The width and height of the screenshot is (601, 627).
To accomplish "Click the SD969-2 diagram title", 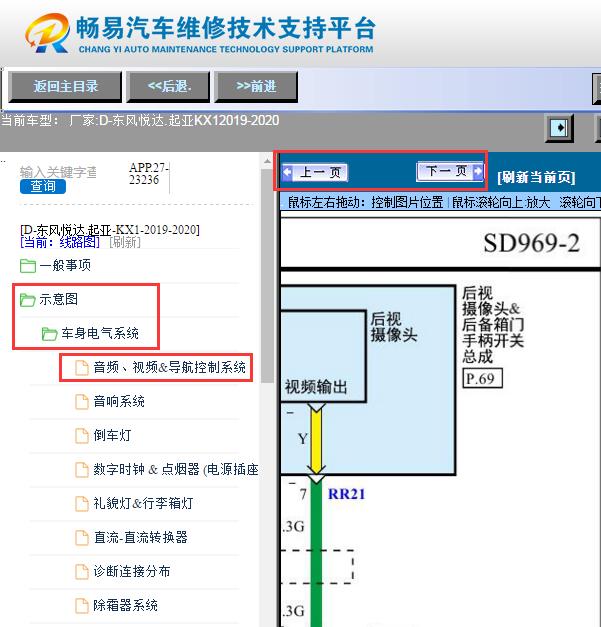I will pos(531,243).
